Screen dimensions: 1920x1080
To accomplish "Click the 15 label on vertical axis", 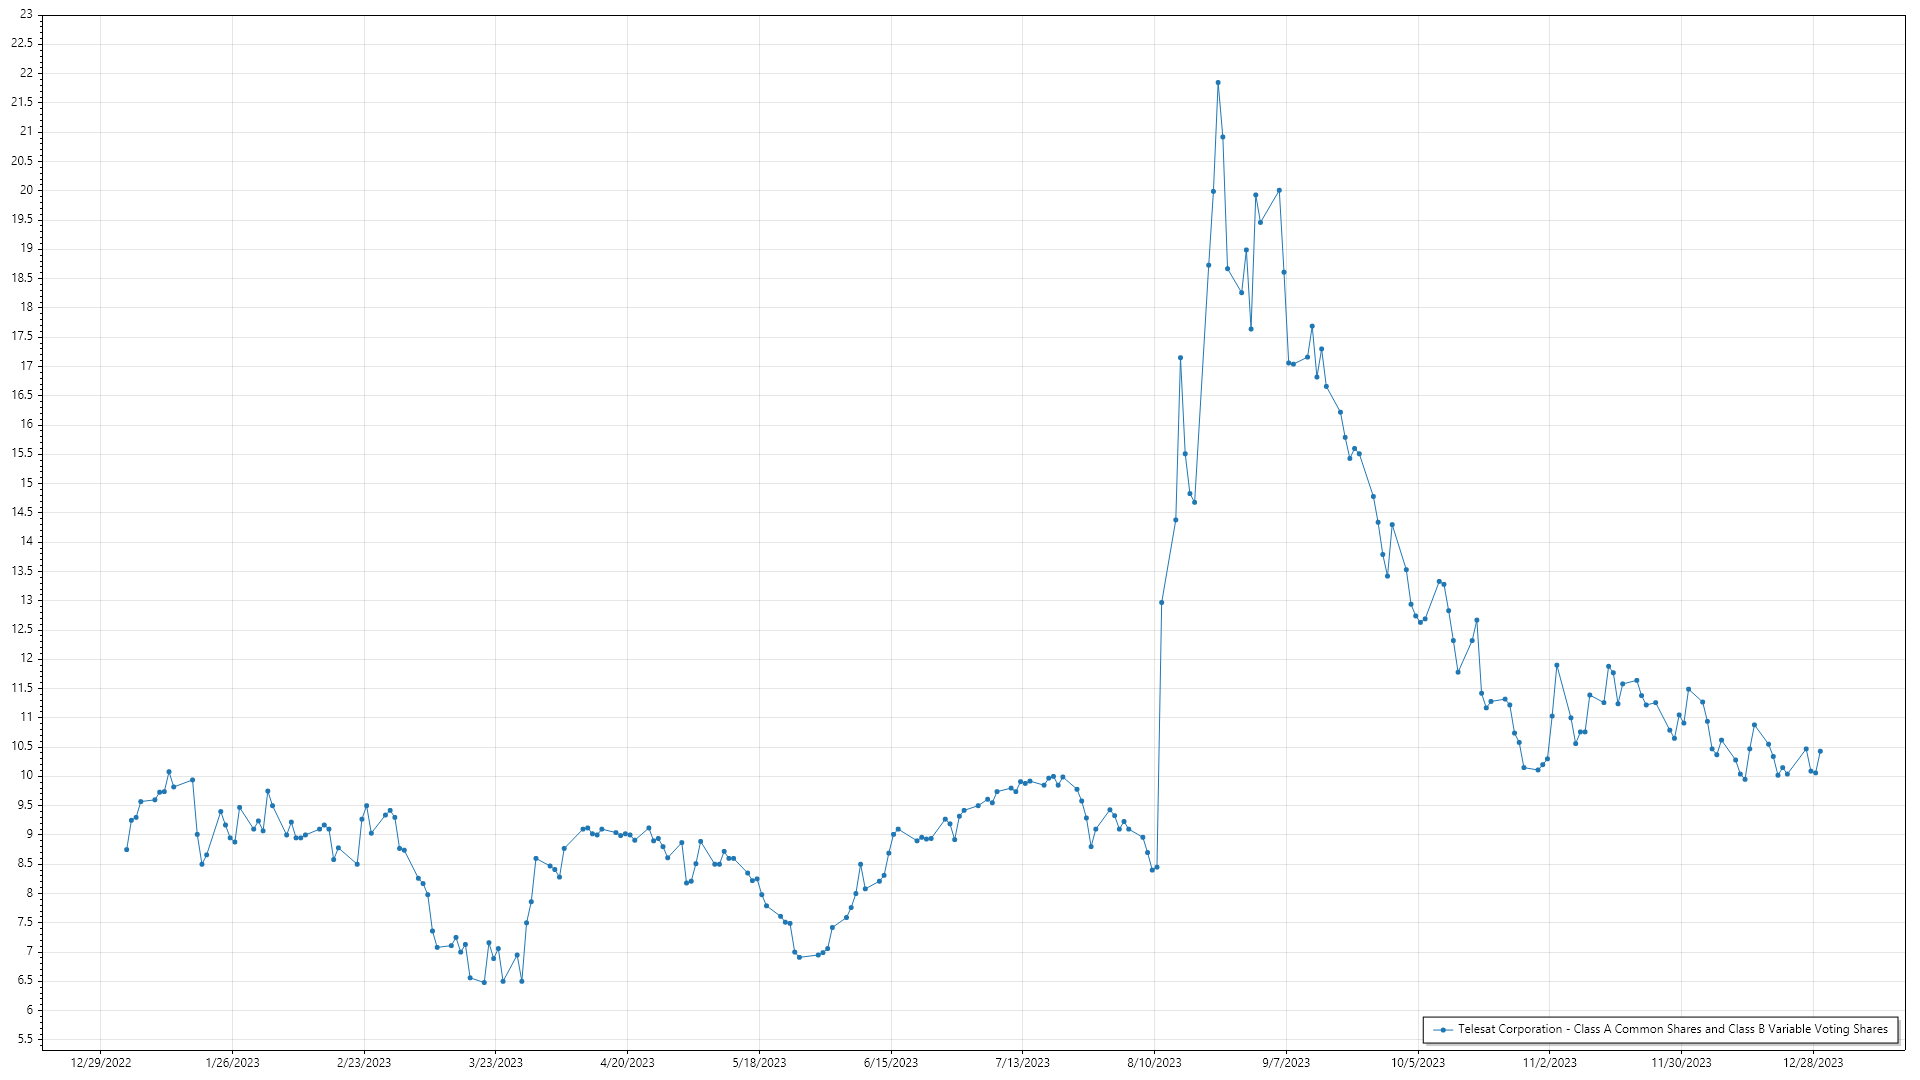I will (26, 483).
